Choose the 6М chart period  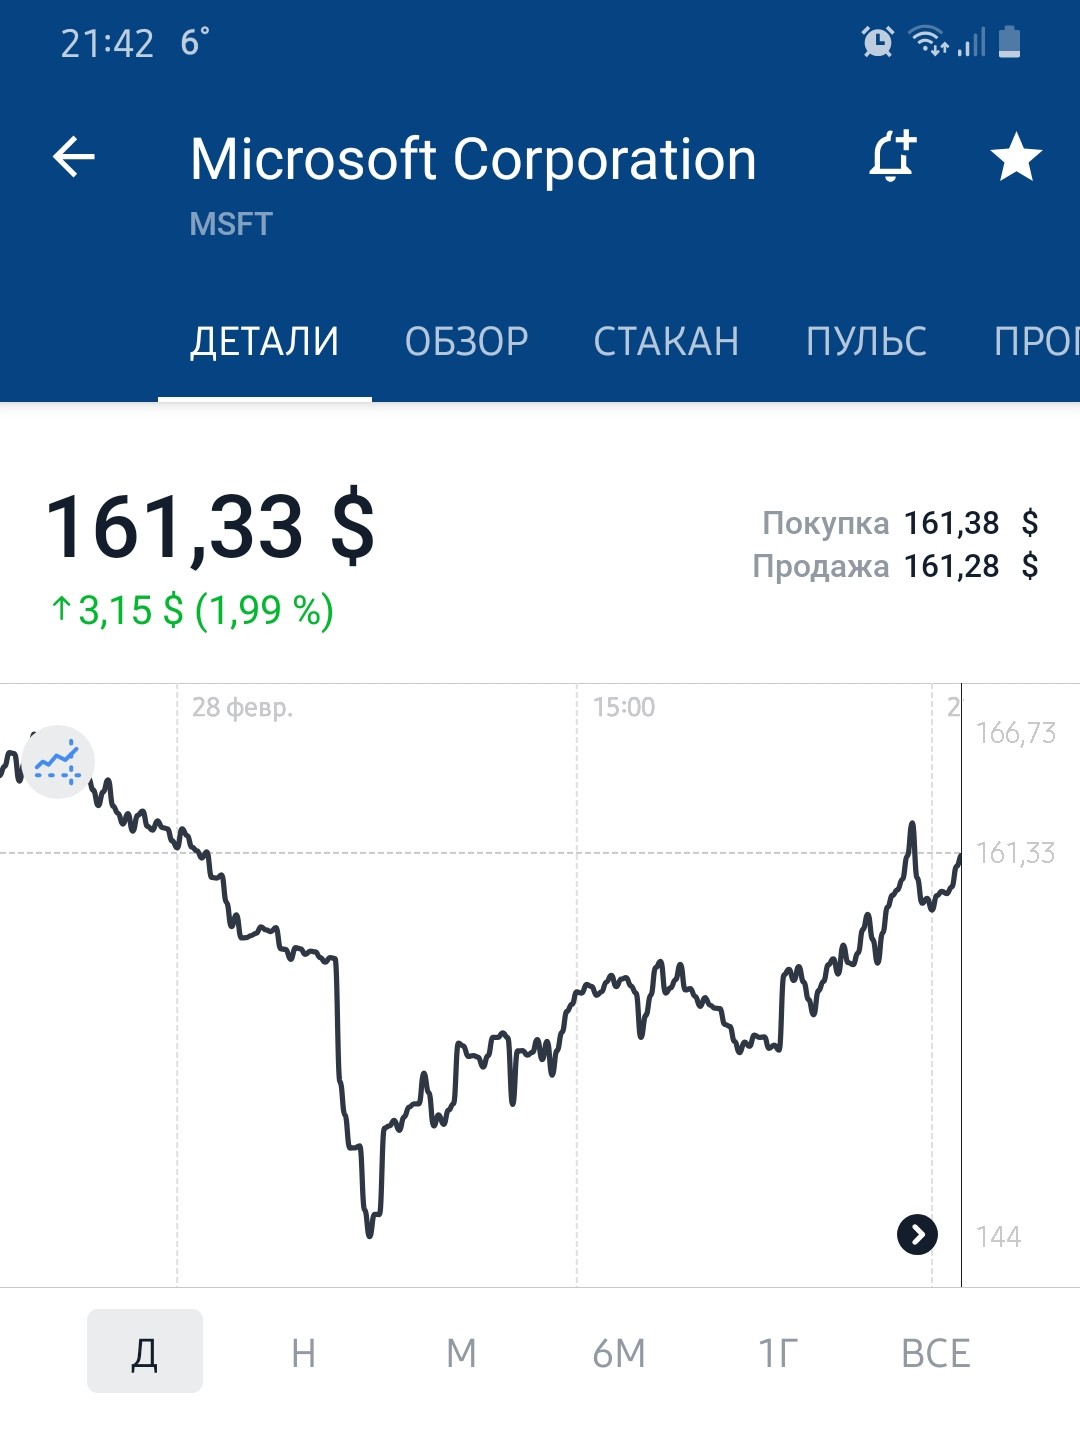coord(619,1353)
